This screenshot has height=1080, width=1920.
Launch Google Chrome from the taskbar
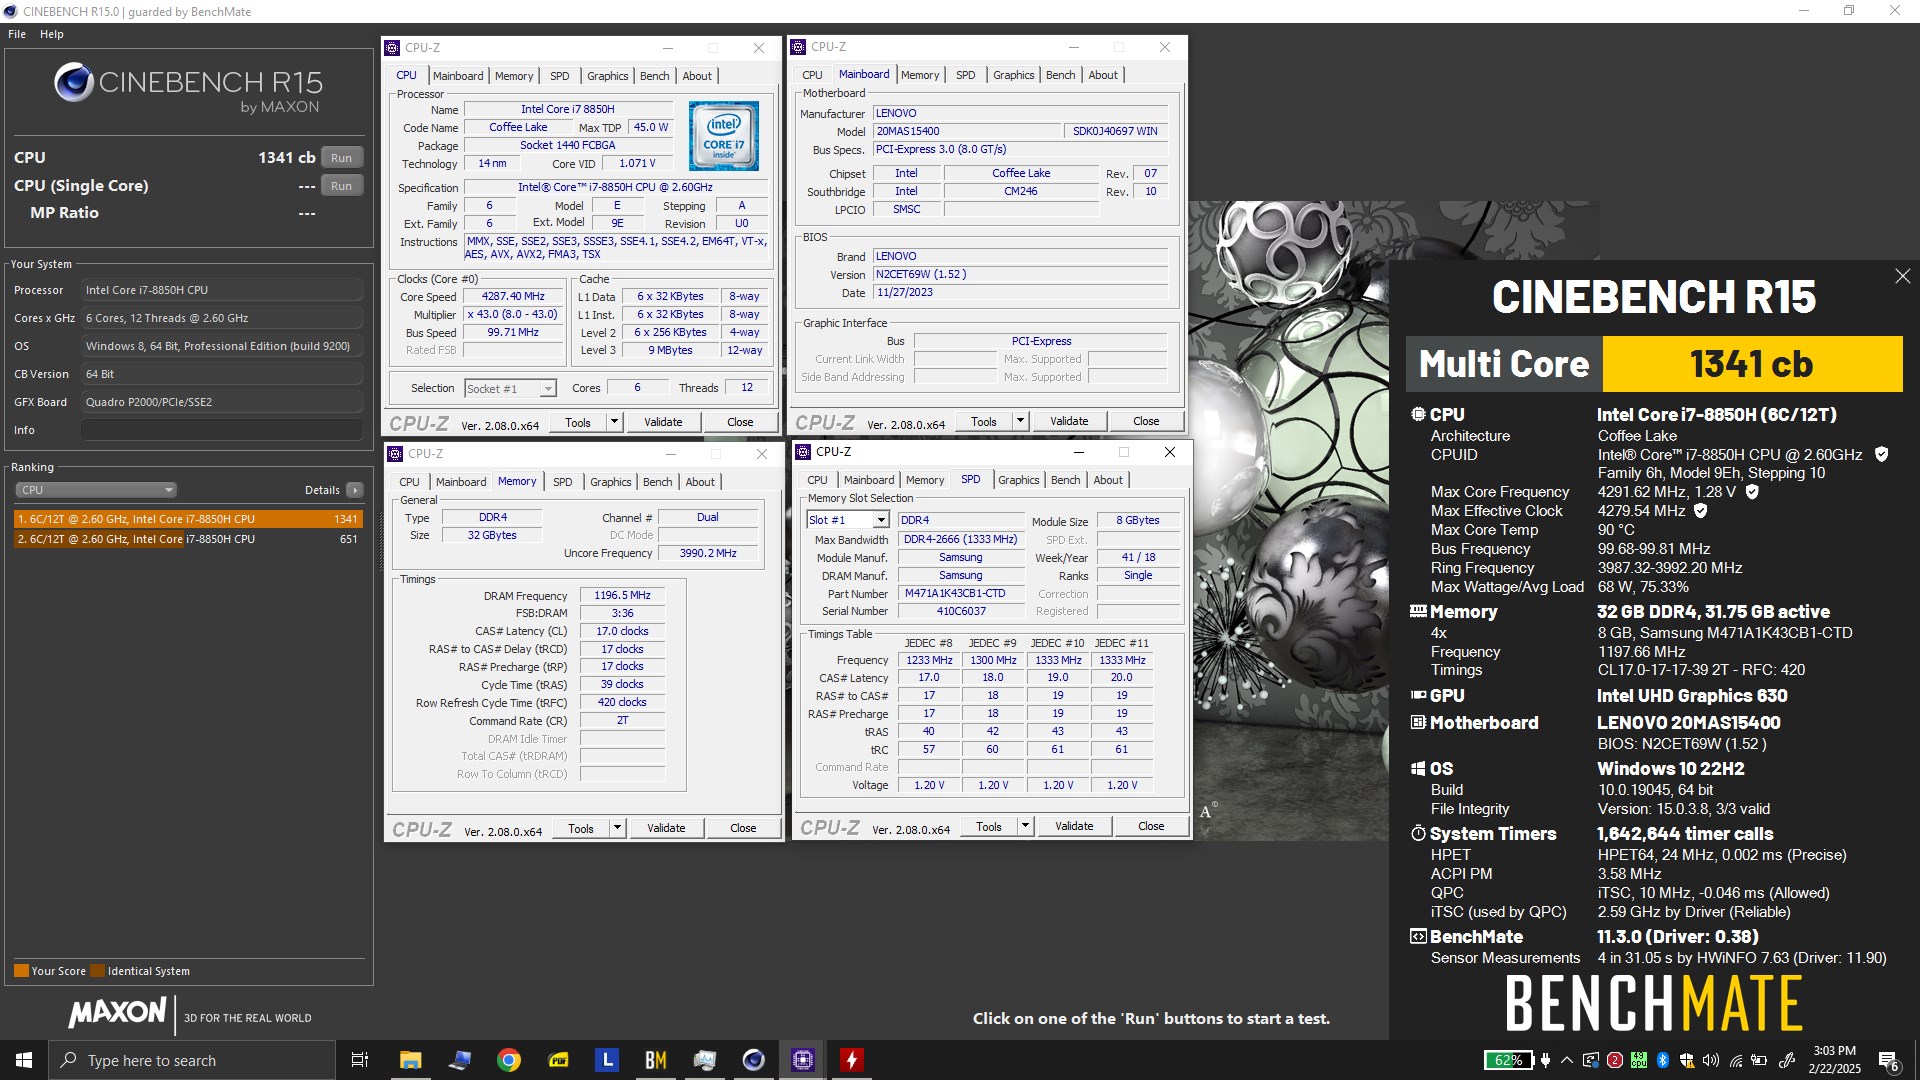point(509,1060)
